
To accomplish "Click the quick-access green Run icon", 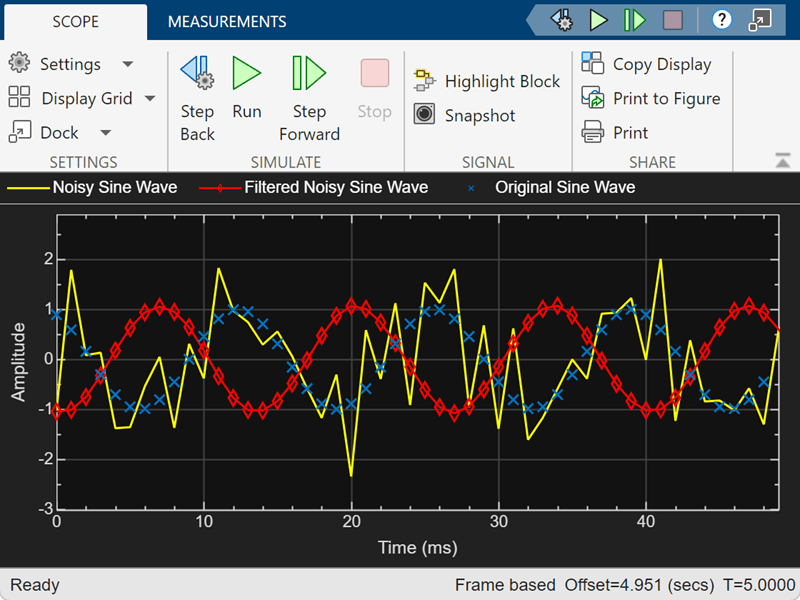I will (598, 20).
